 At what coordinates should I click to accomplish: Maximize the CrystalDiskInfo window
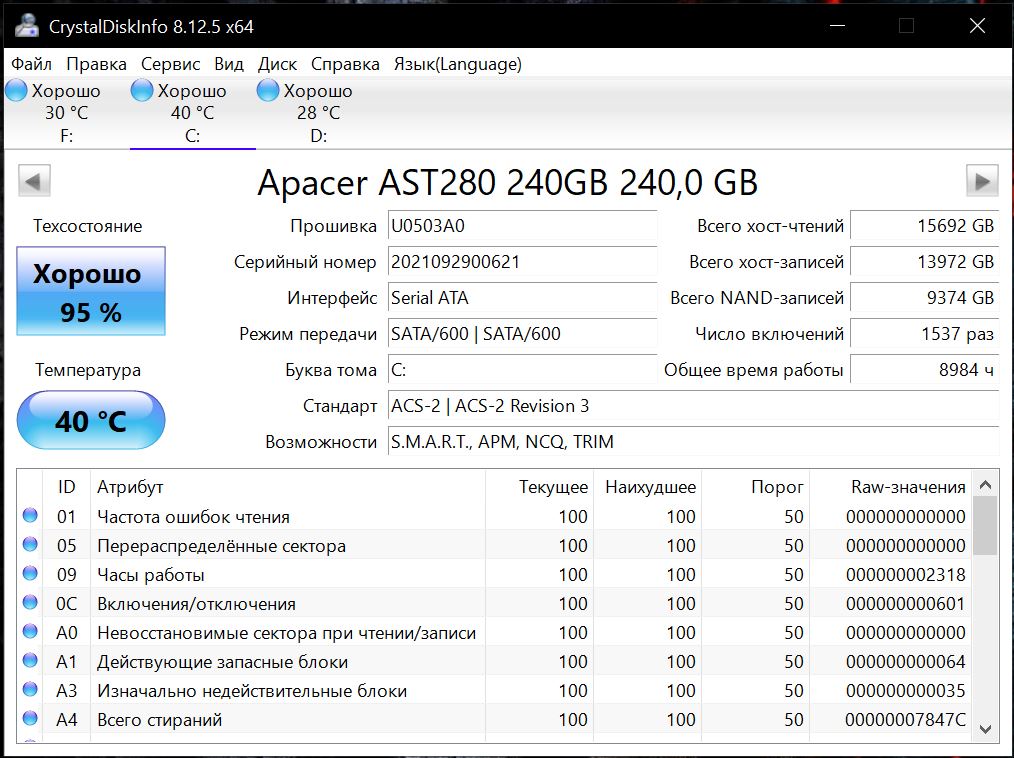coord(907,25)
